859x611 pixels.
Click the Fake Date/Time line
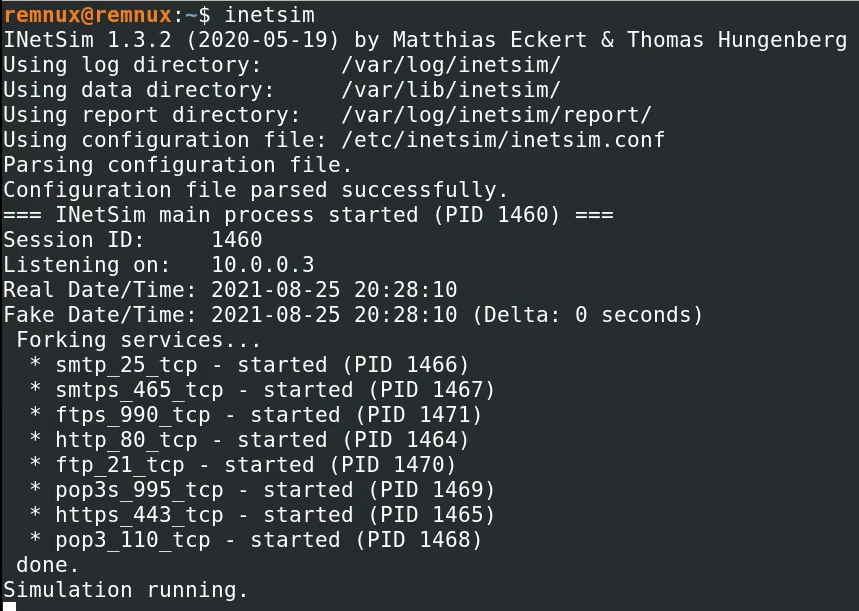click(x=353, y=315)
